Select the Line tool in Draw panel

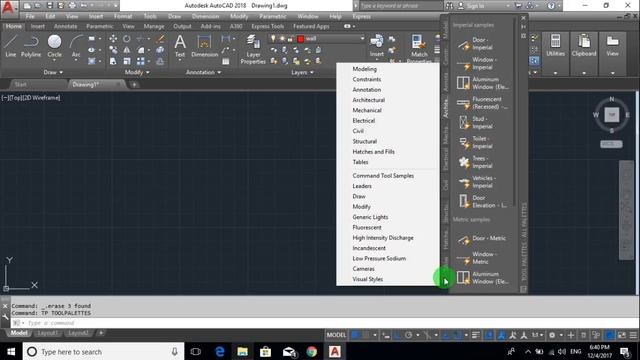(x=11, y=46)
